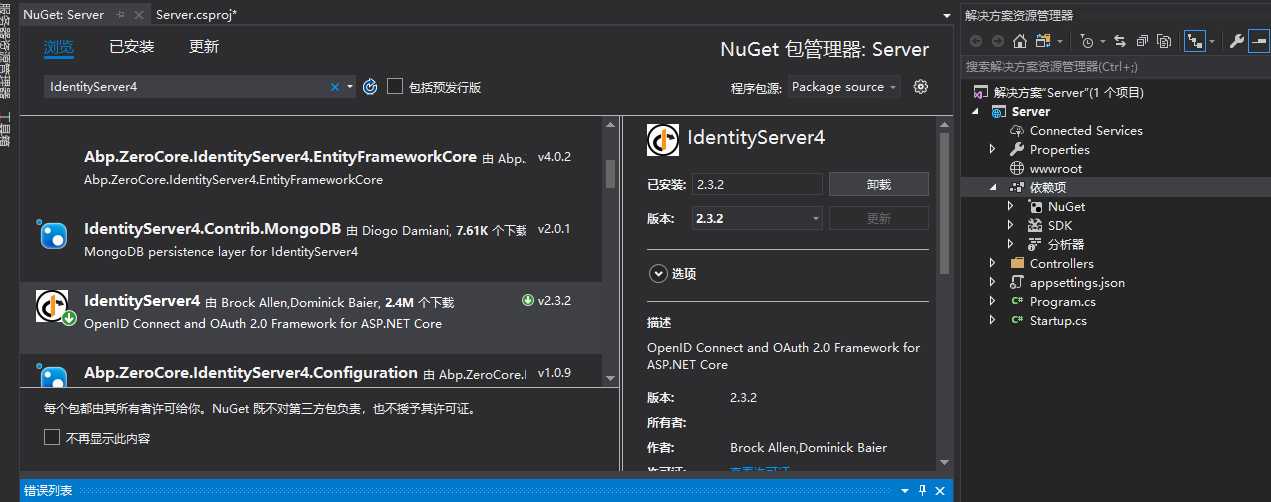Click Solution Explorer Back arrow
Viewport: 1271px width, 502px height.
(976, 41)
